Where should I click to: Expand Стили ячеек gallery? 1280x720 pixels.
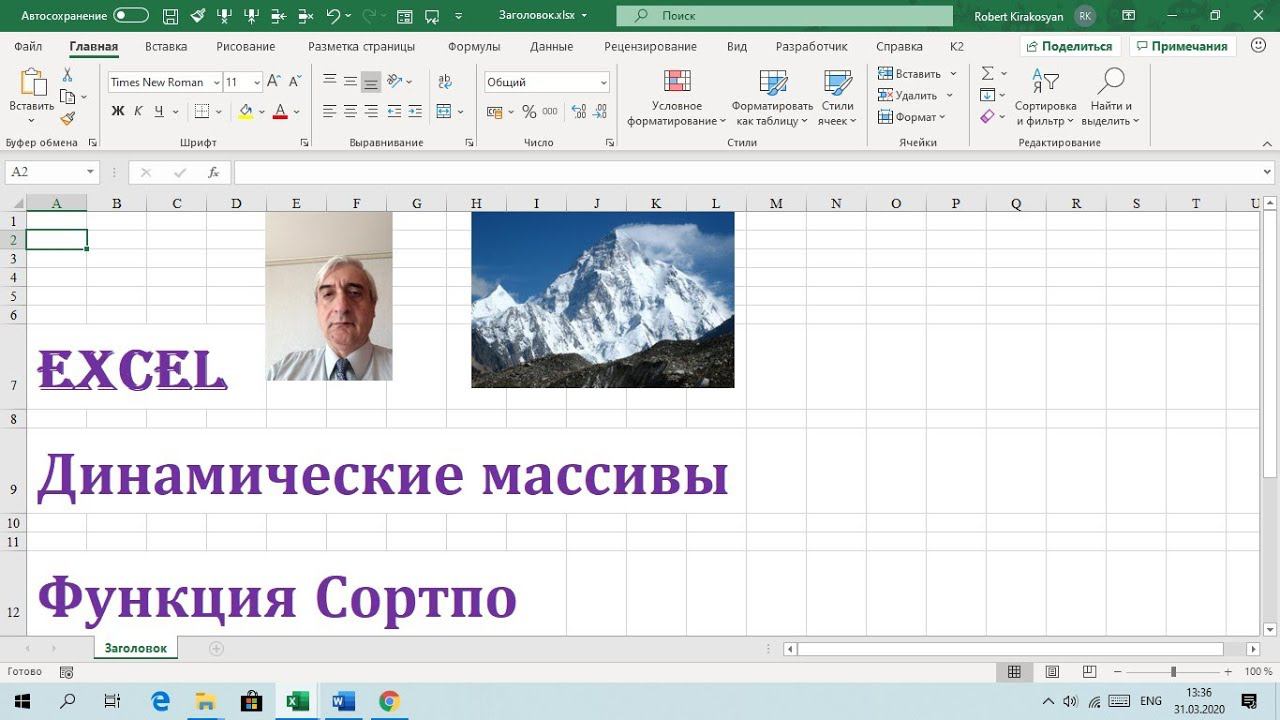coord(837,98)
